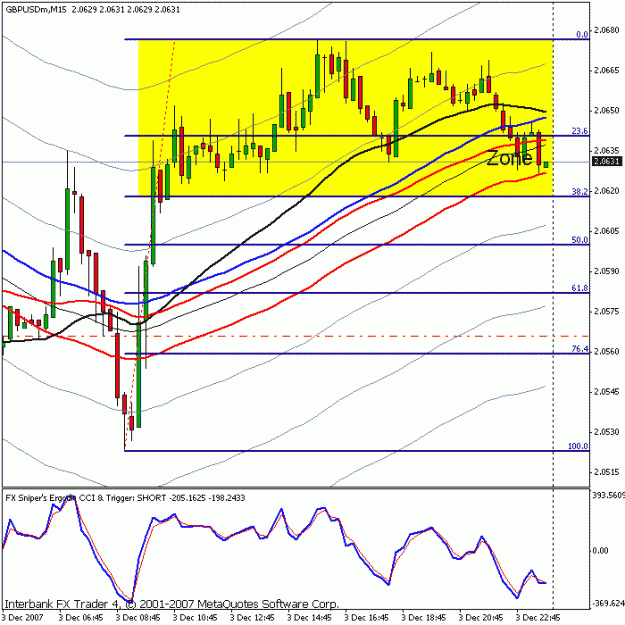This screenshot has height=625, width=625.
Task: Click the 0.0 Fibonacci level label
Action: (582, 35)
